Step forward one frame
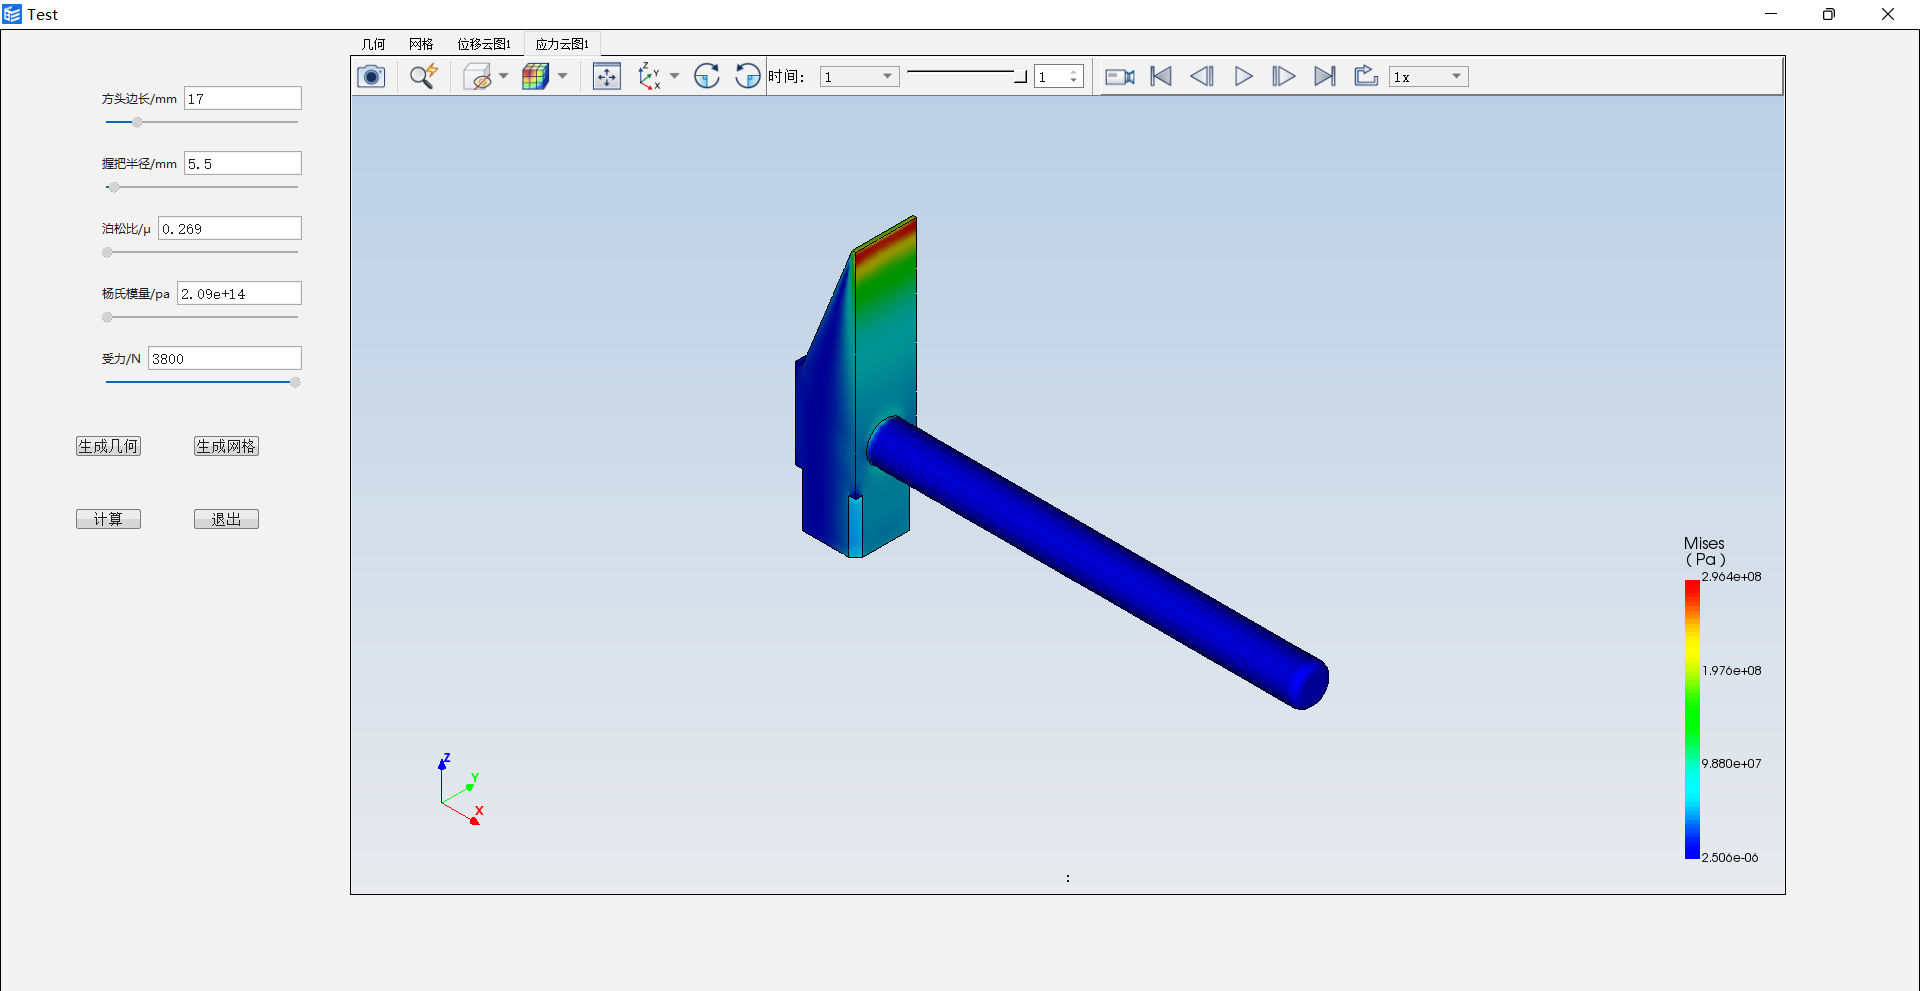Screen dimensions: 1920x991 coord(1284,76)
